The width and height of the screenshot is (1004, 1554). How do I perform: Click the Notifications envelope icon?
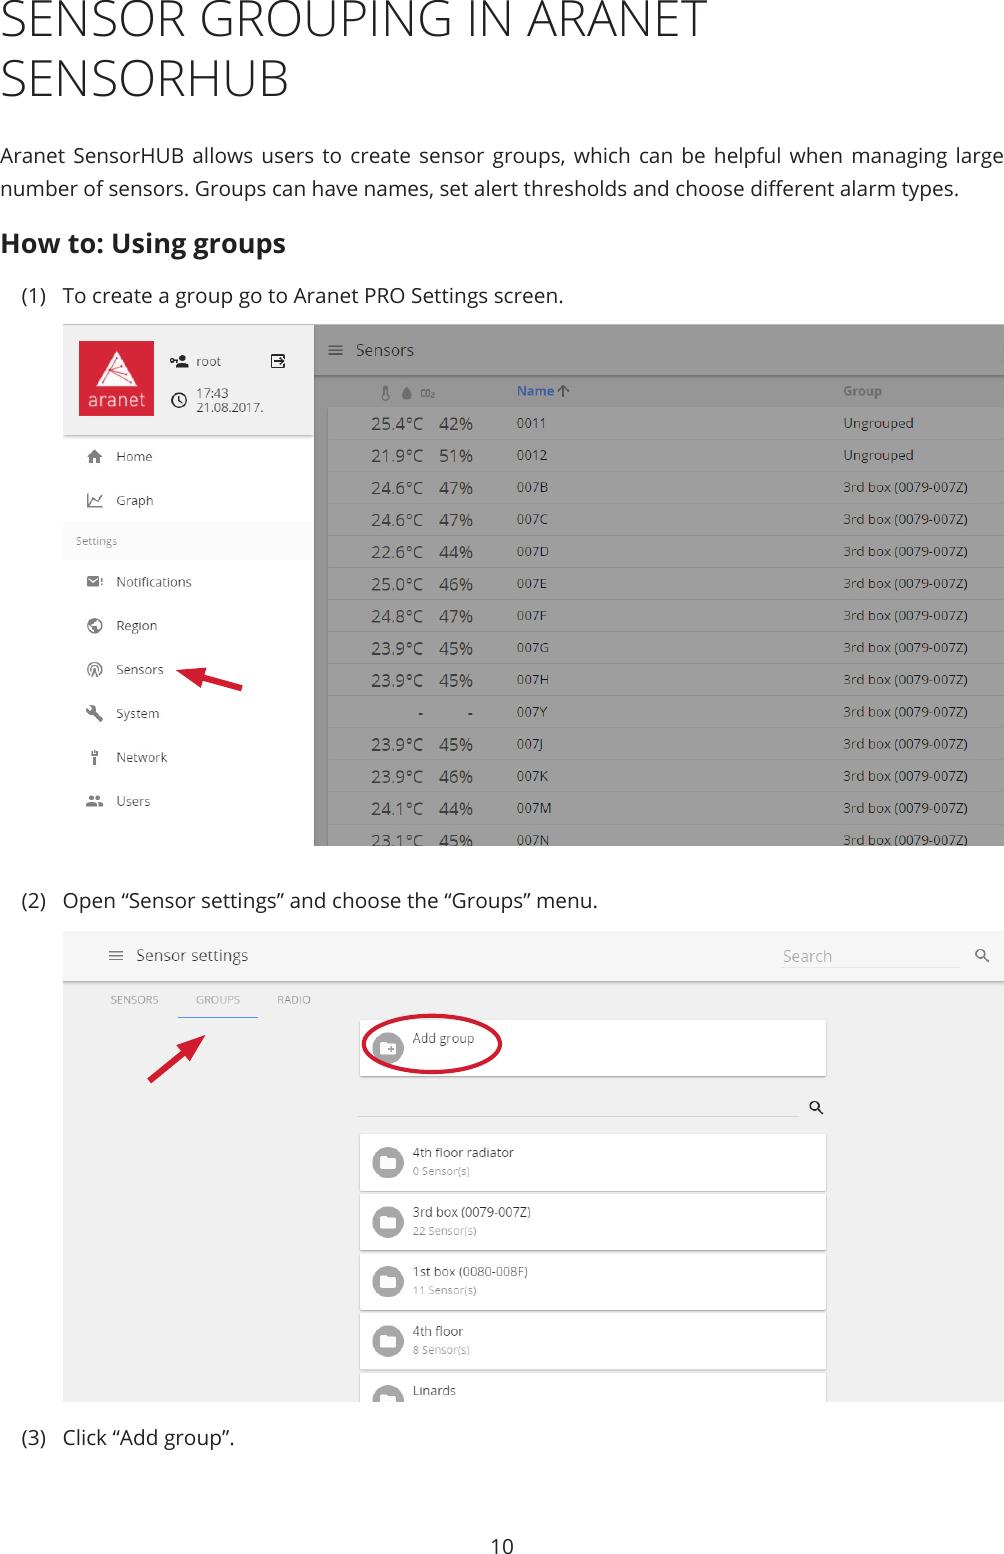click(95, 581)
